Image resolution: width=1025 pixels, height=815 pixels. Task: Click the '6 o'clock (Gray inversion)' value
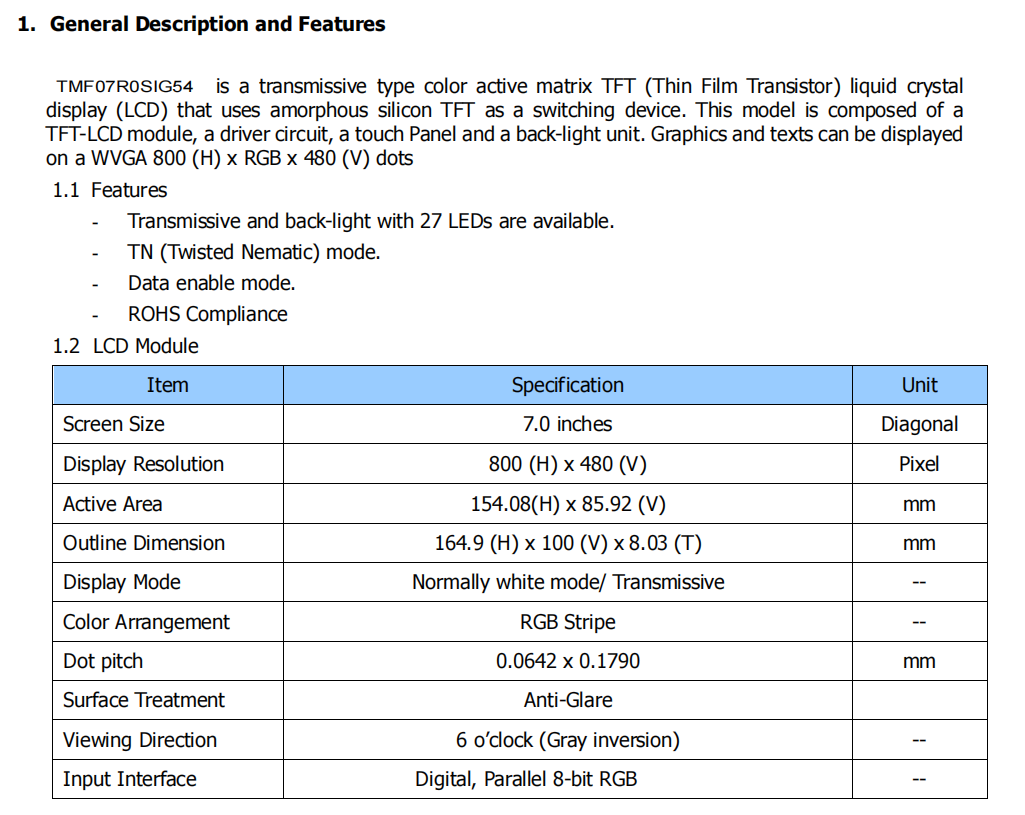[x=568, y=740]
